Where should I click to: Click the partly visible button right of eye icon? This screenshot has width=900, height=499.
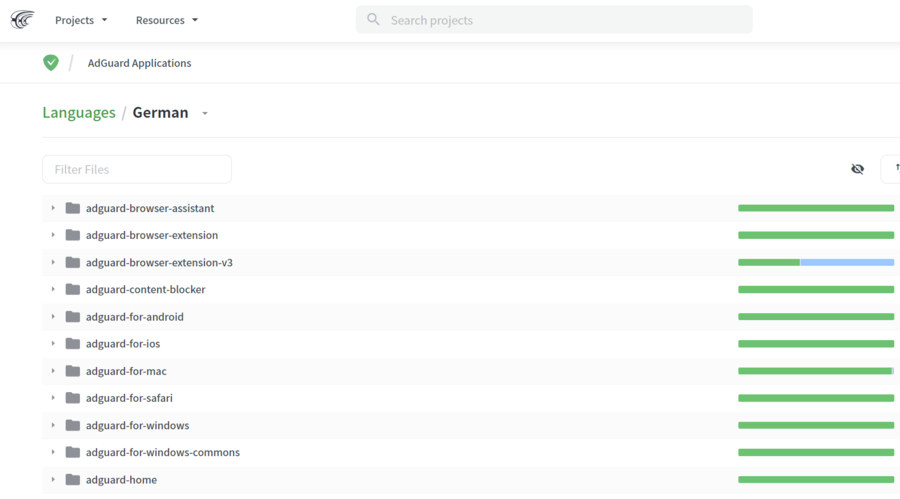coord(891,169)
